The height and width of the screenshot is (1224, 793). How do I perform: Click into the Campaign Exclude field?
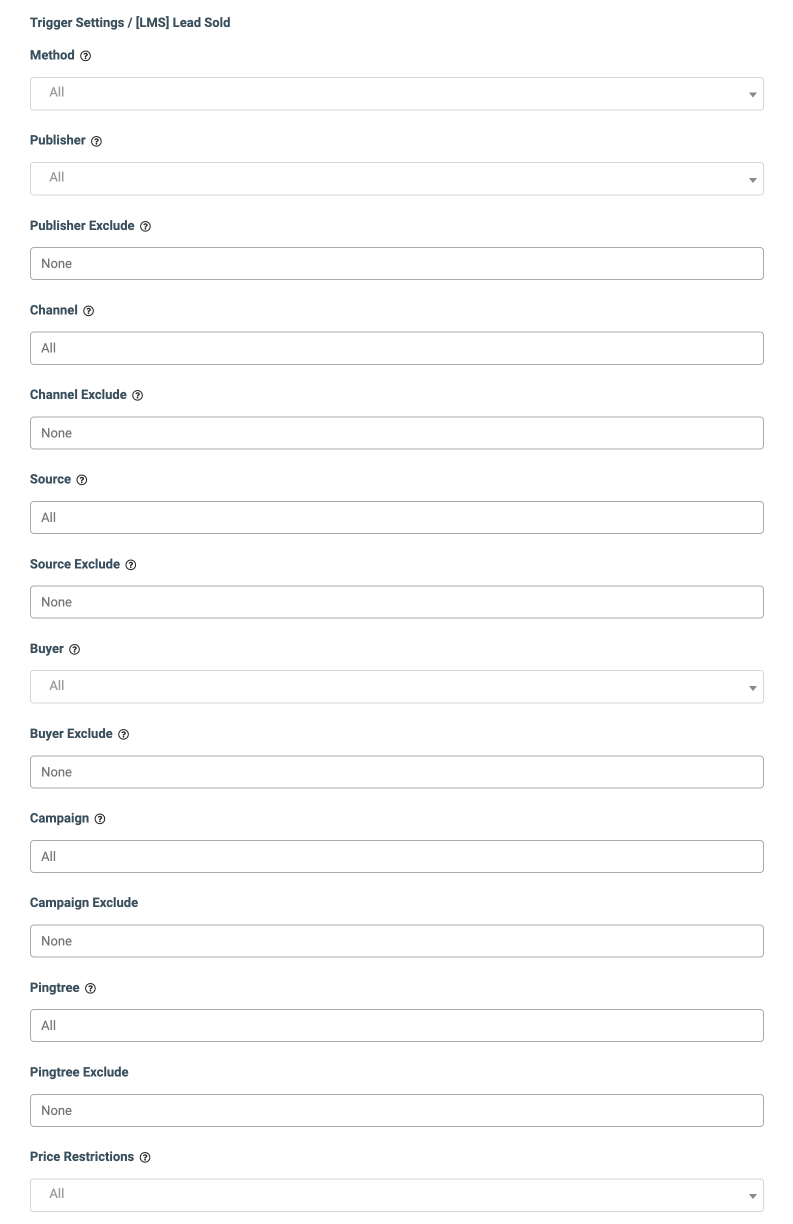coord(397,941)
